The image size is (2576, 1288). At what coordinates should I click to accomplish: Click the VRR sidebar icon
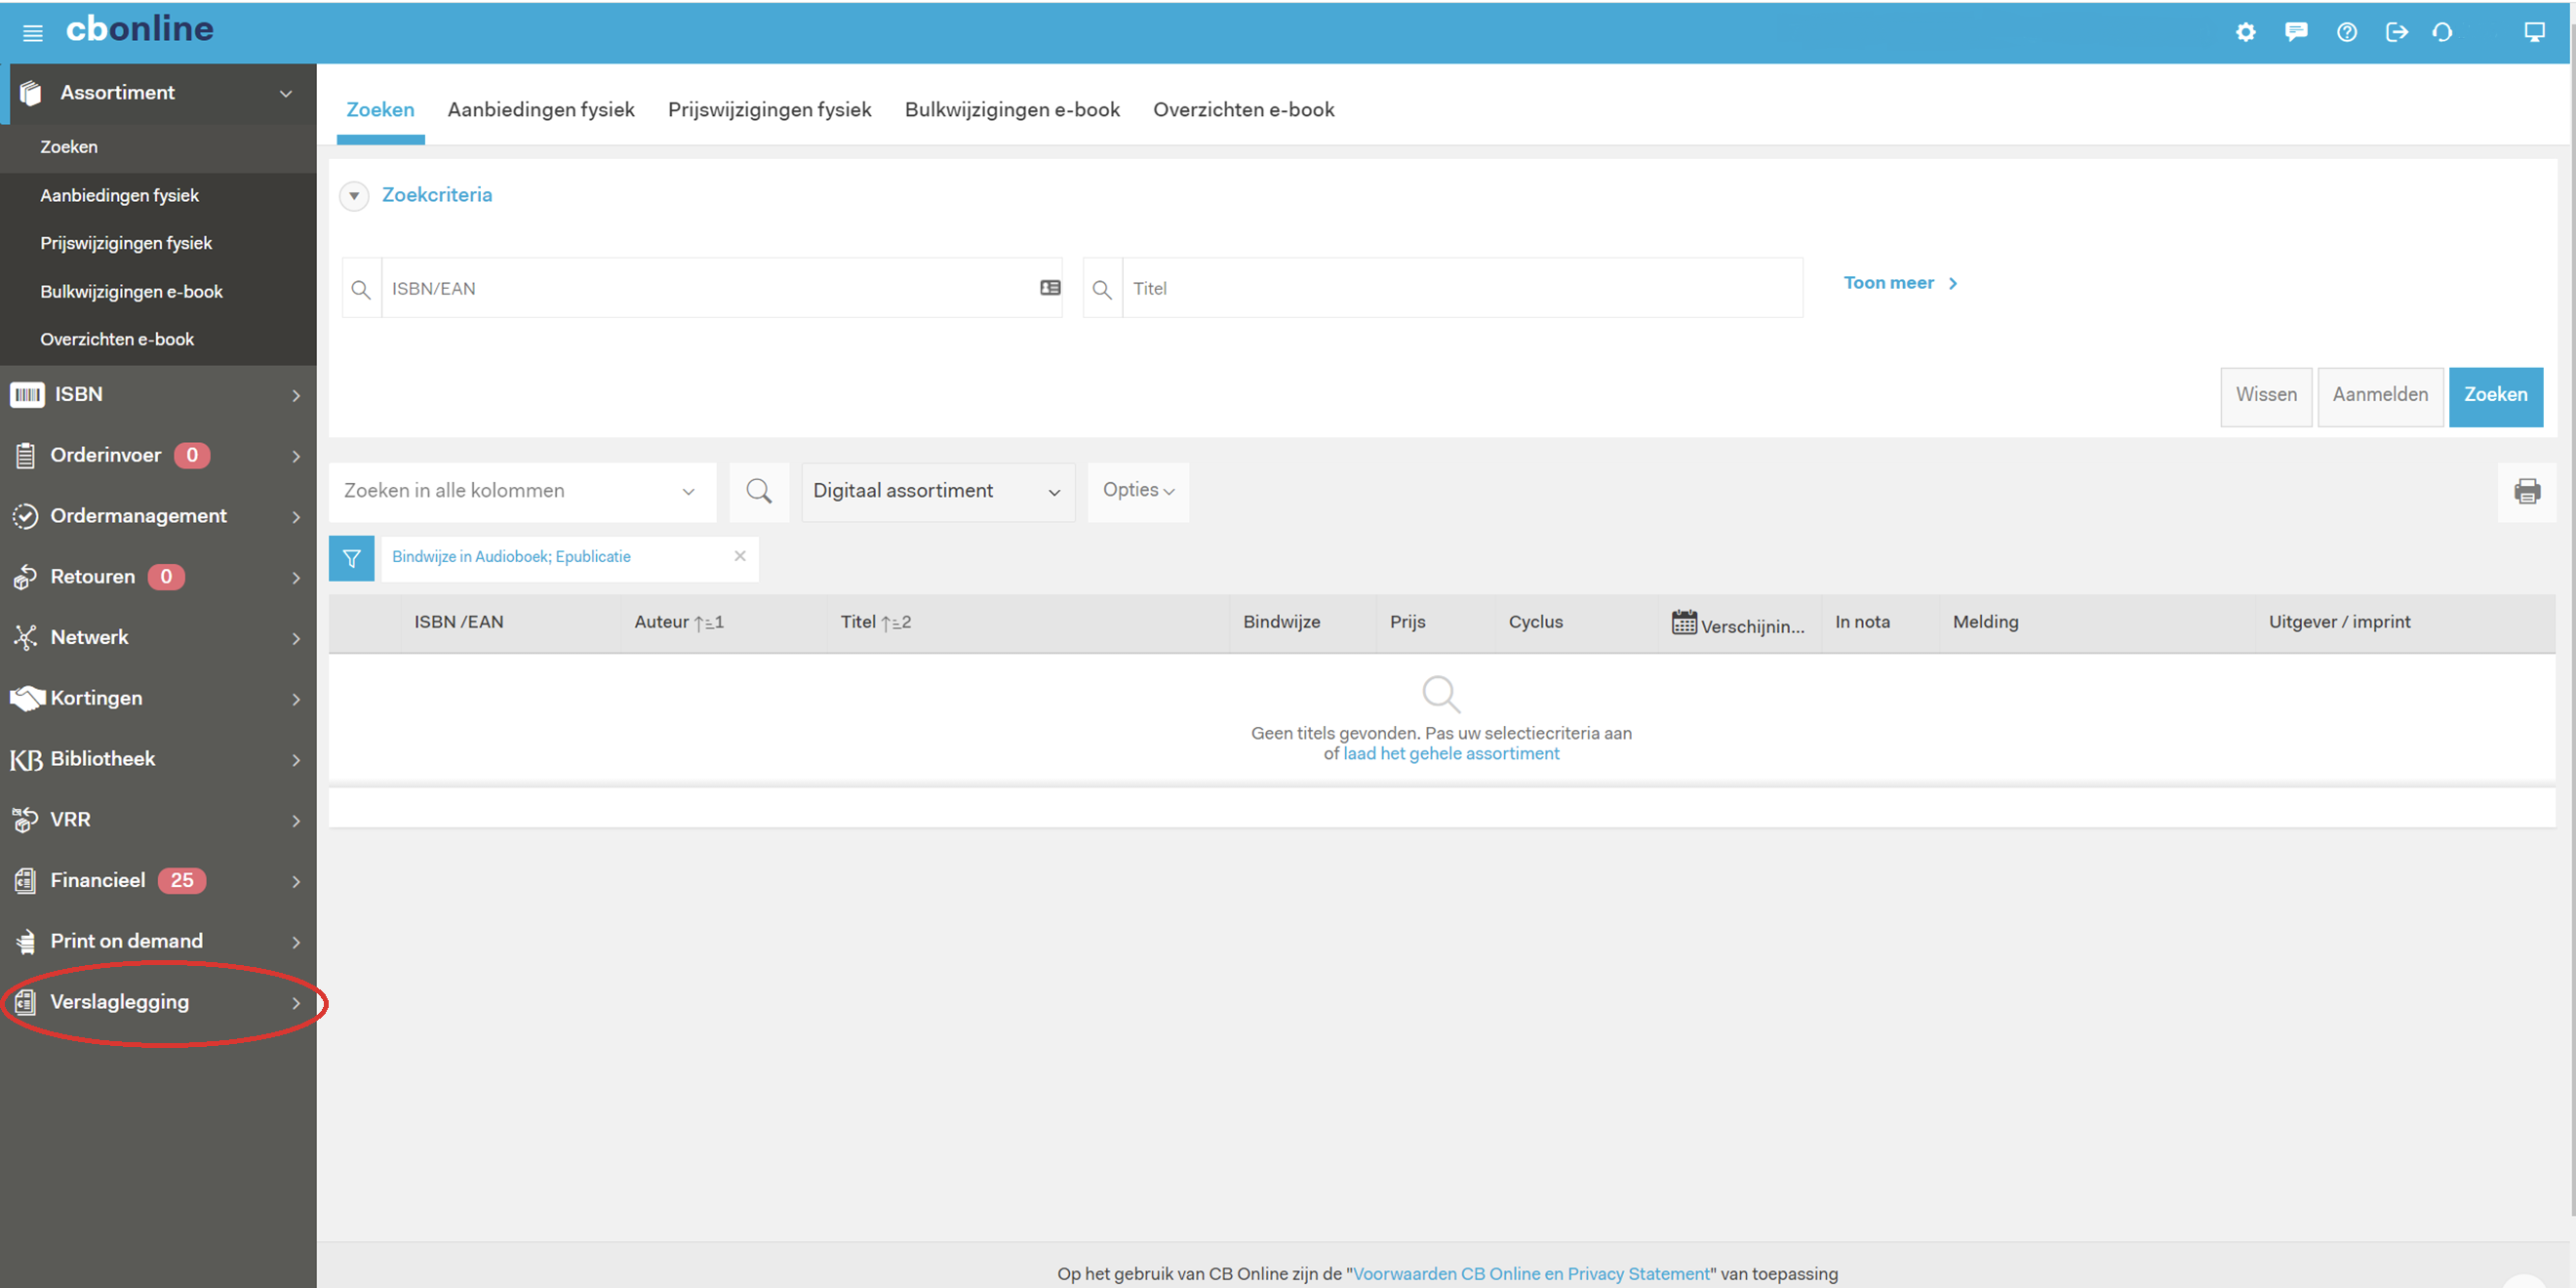(25, 820)
